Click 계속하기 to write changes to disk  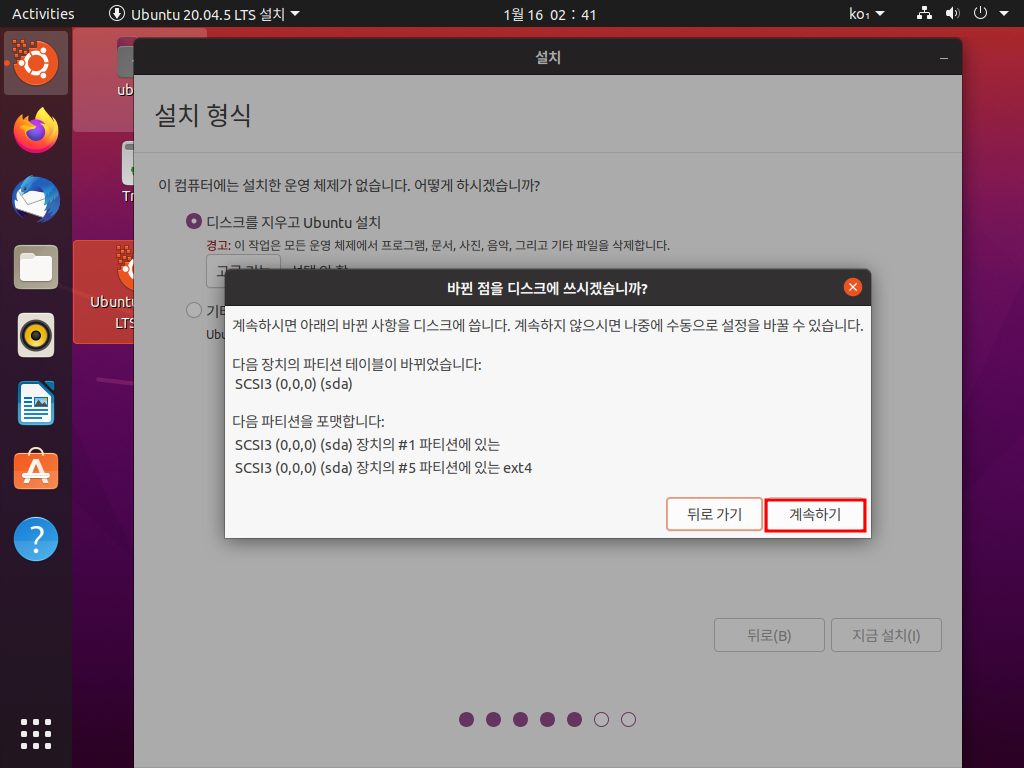tap(815, 515)
